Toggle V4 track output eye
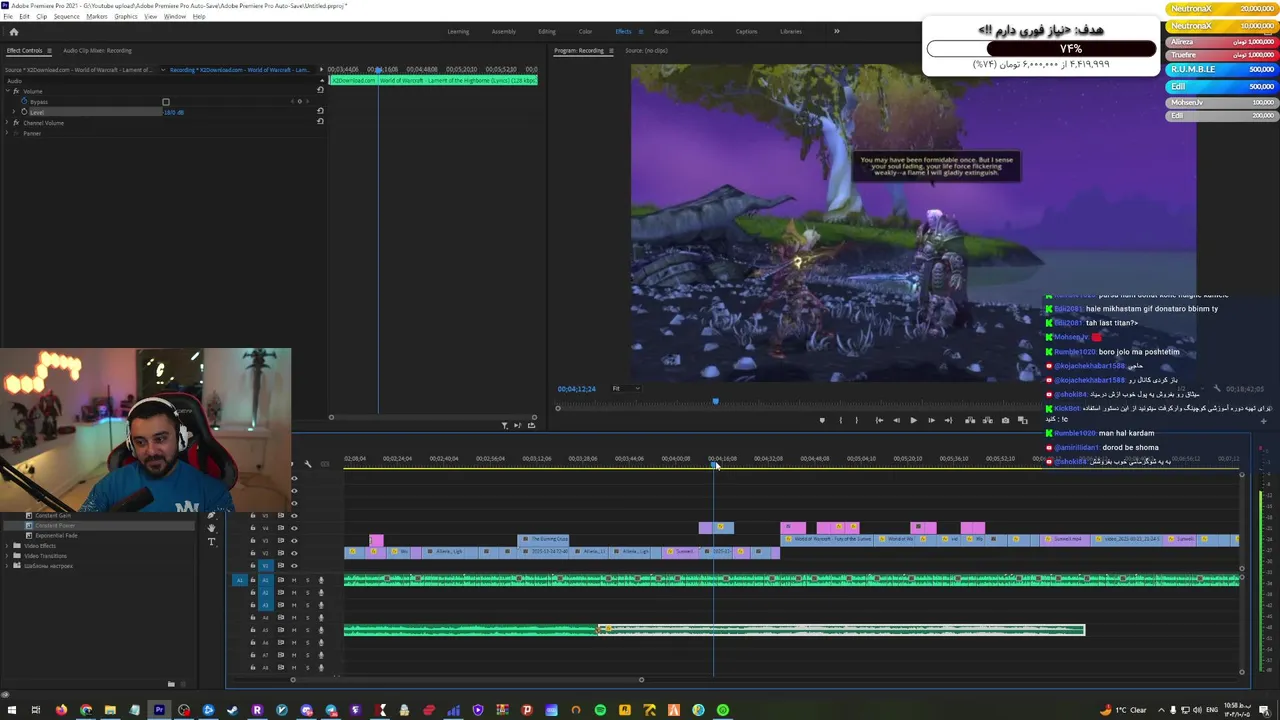The image size is (1280, 720). click(294, 528)
